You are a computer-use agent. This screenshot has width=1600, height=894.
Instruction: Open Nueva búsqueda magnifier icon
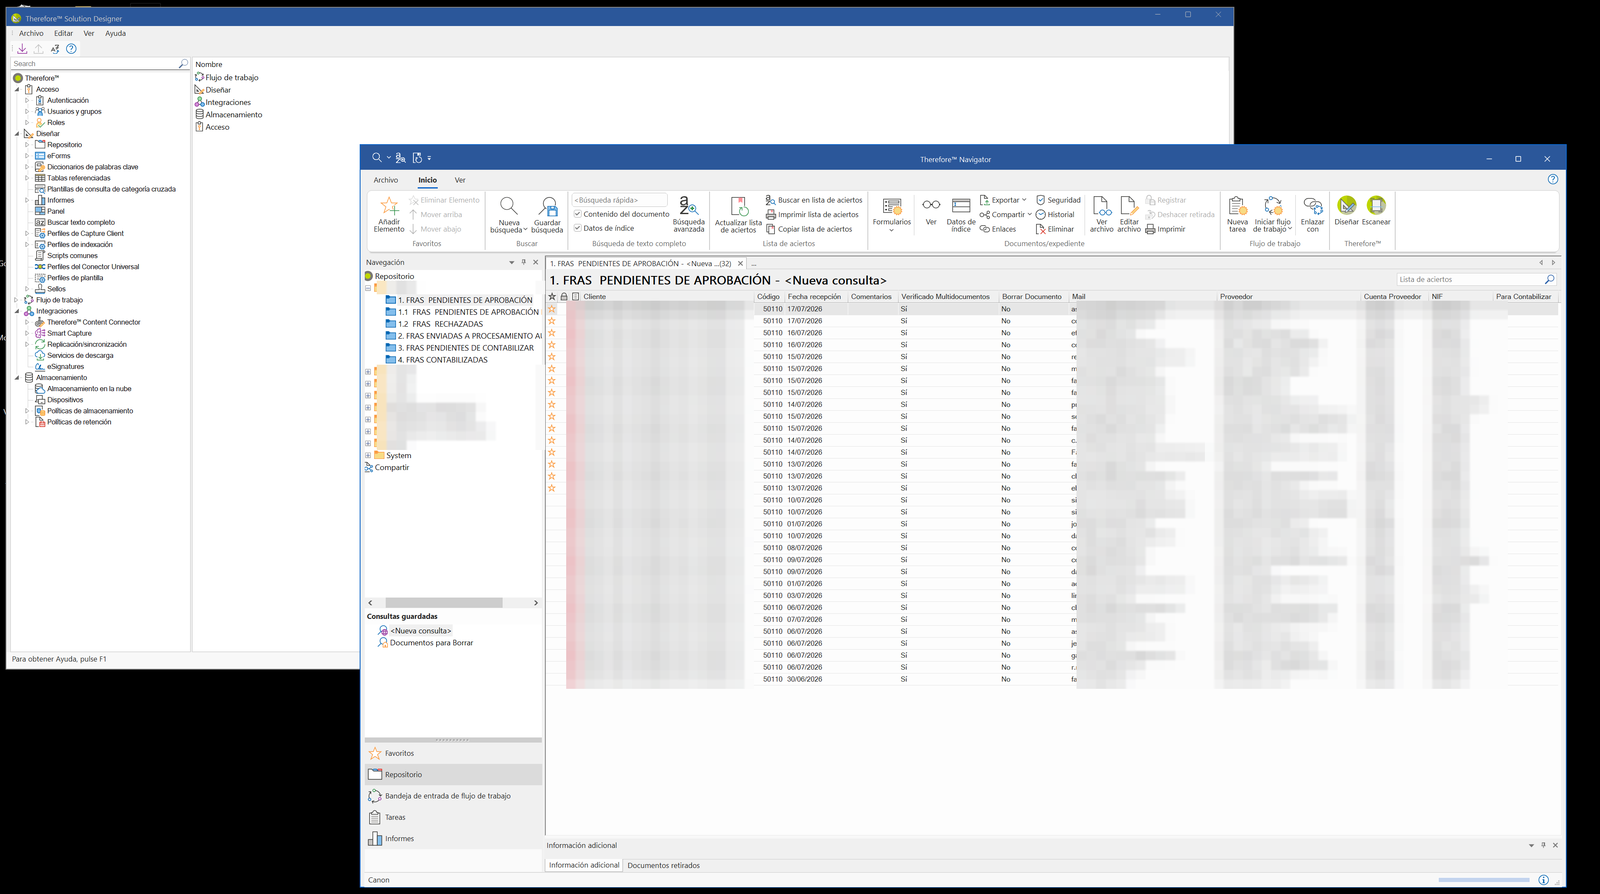(508, 207)
